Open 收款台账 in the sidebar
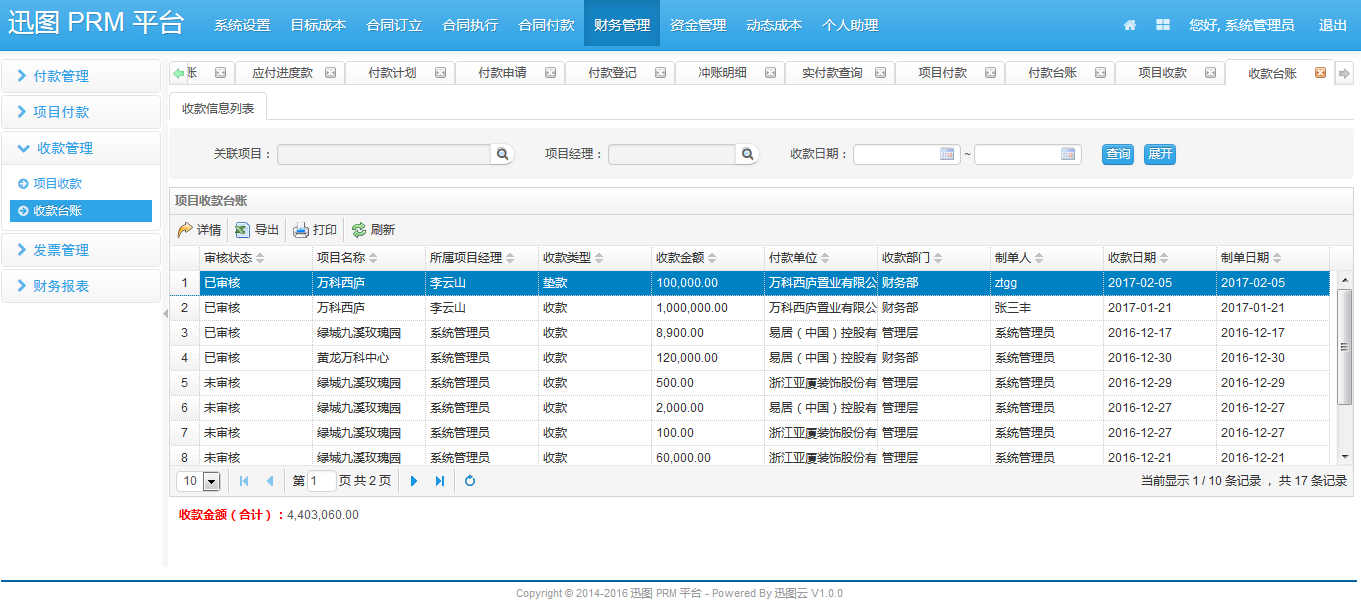 coord(81,211)
